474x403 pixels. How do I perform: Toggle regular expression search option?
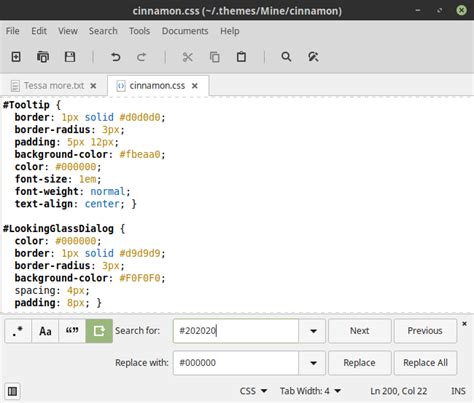tap(18, 331)
